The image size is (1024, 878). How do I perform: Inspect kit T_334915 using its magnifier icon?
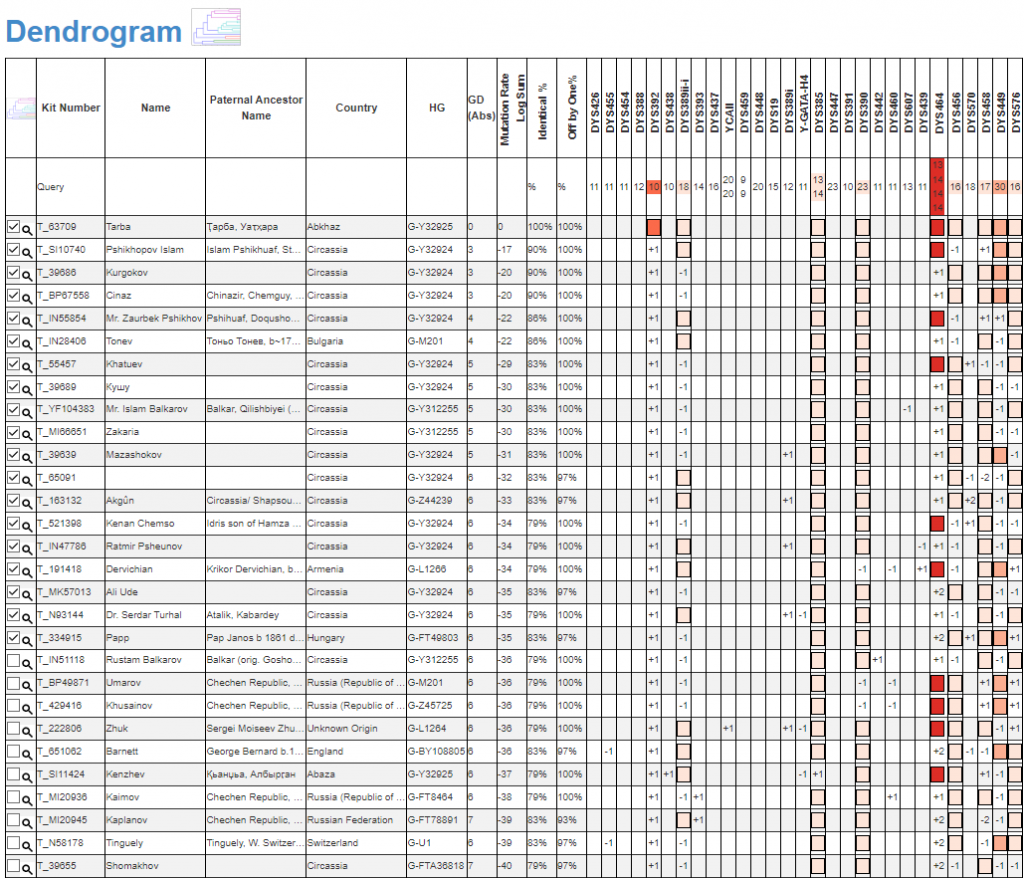tap(27, 638)
